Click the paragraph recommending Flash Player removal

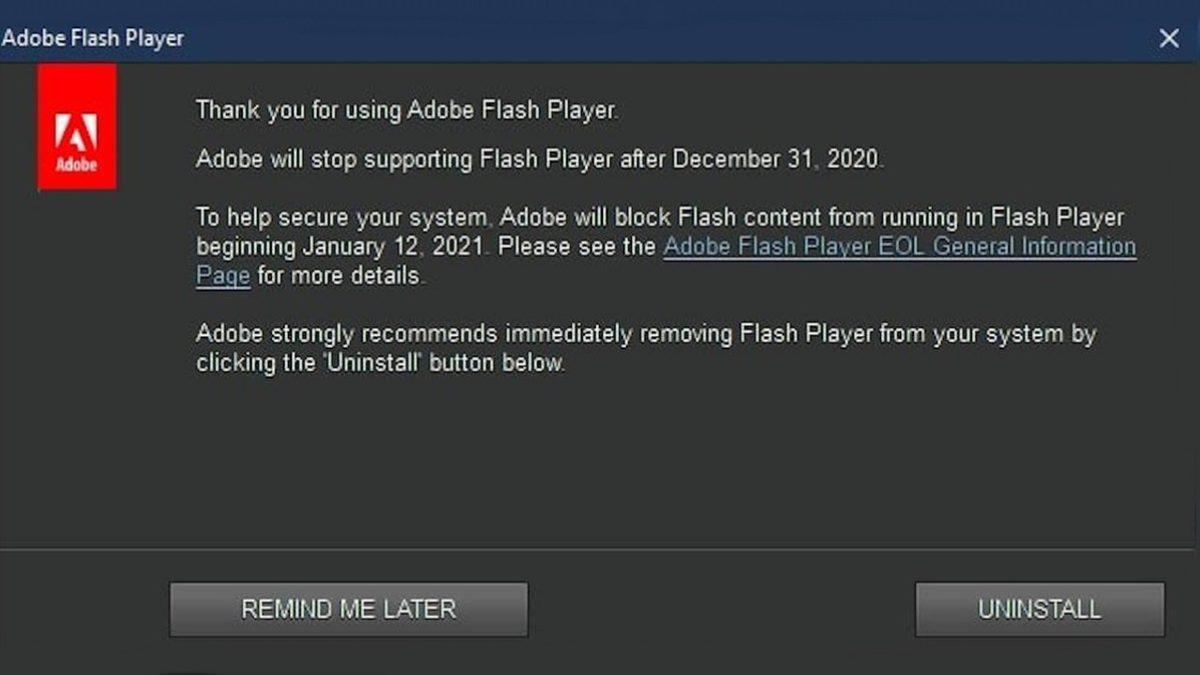point(650,348)
